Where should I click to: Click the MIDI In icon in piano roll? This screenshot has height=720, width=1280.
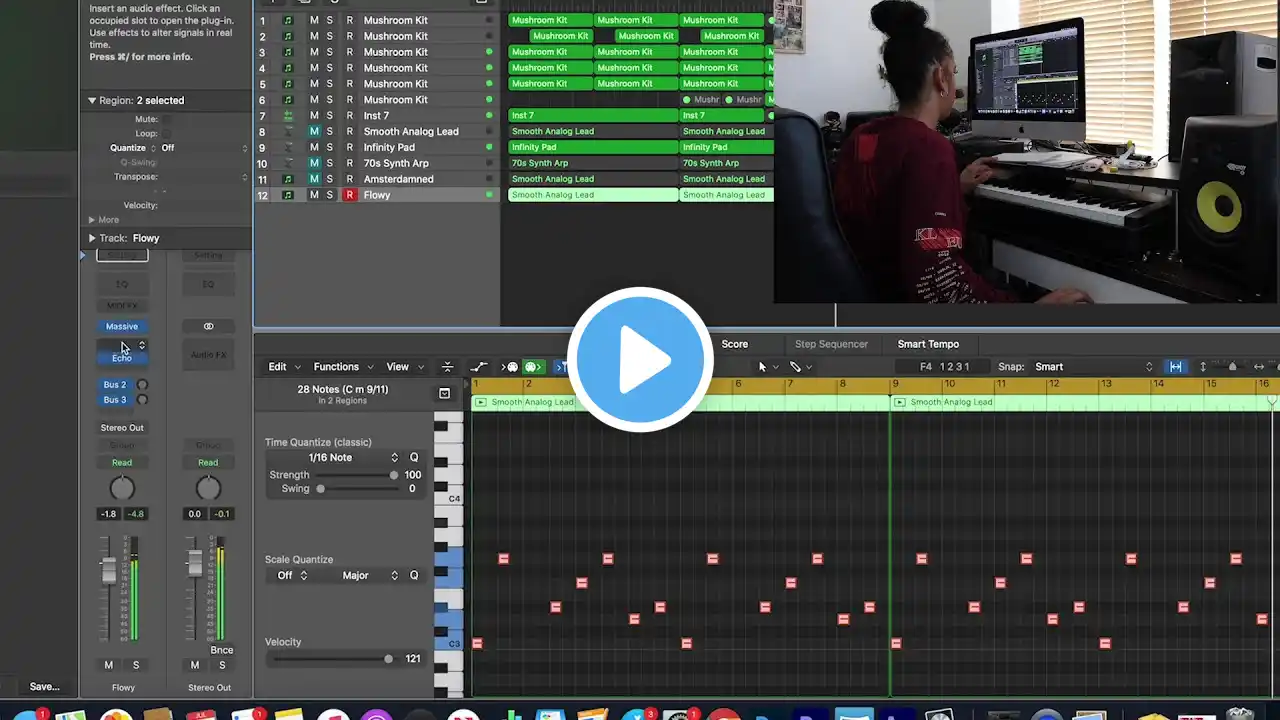tap(511, 367)
